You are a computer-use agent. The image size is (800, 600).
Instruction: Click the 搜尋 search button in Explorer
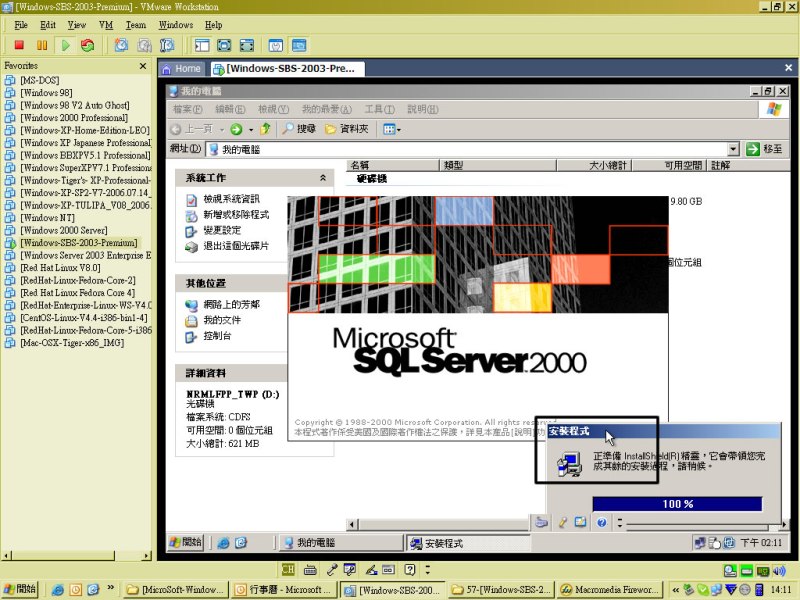(x=300, y=130)
